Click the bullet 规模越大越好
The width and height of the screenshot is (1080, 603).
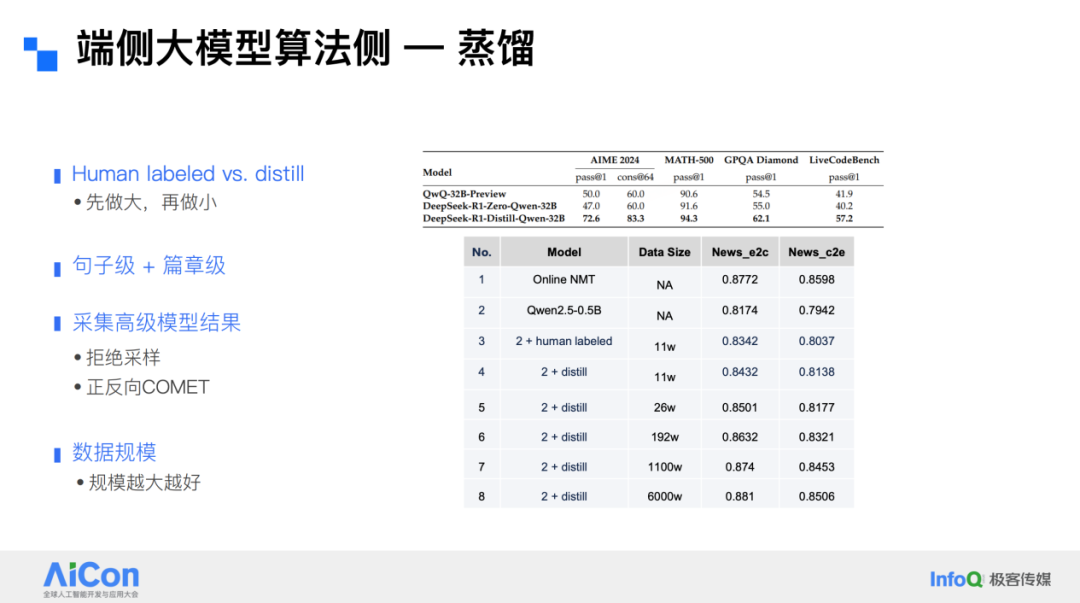click(145, 482)
